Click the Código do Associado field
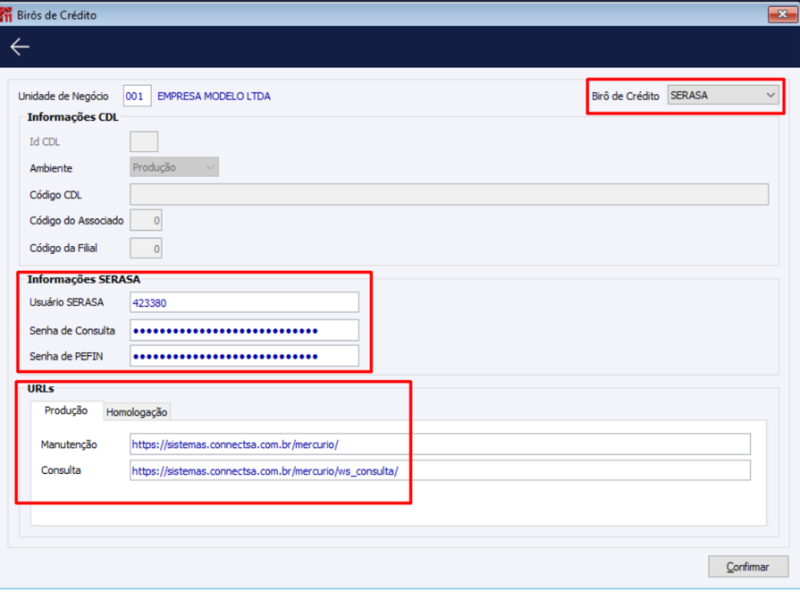This screenshot has height=592, width=800. click(146, 220)
